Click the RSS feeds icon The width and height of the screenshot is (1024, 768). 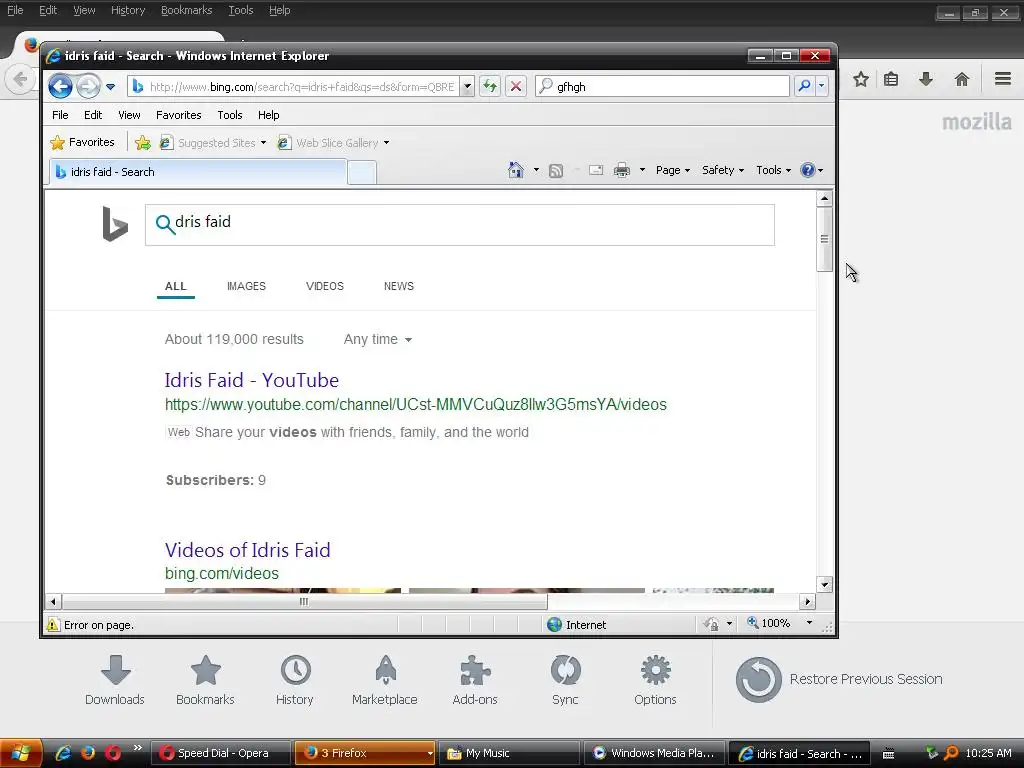coord(556,171)
